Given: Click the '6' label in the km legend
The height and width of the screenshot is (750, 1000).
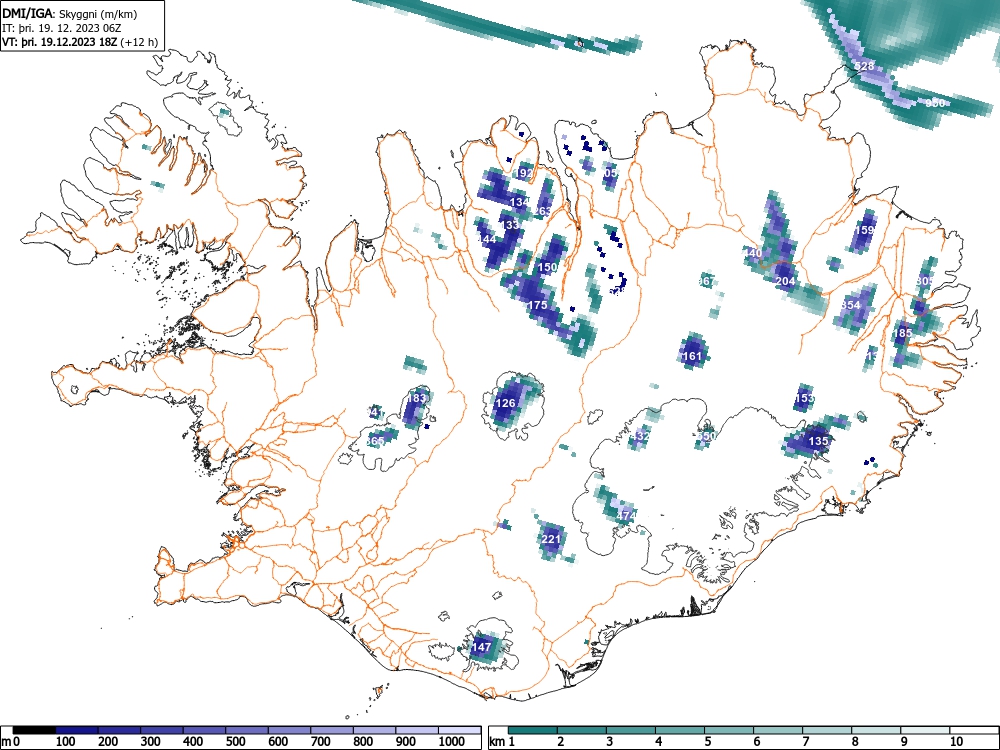Looking at the screenshot, I should point(756,742).
